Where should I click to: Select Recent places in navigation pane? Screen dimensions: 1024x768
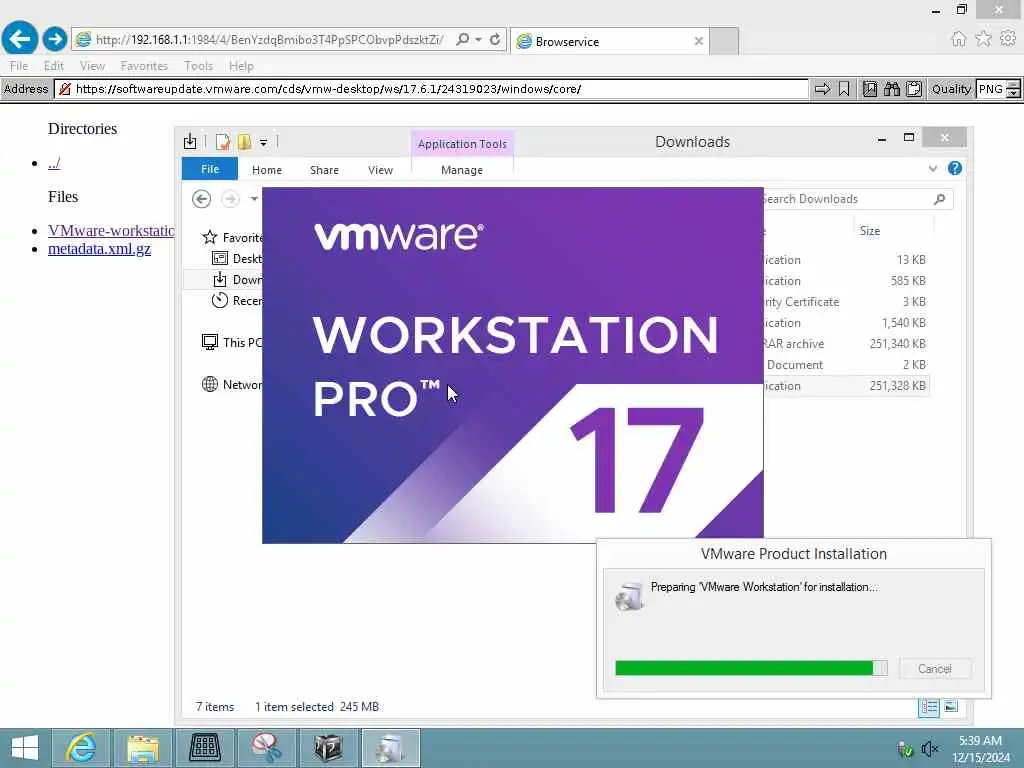237,300
